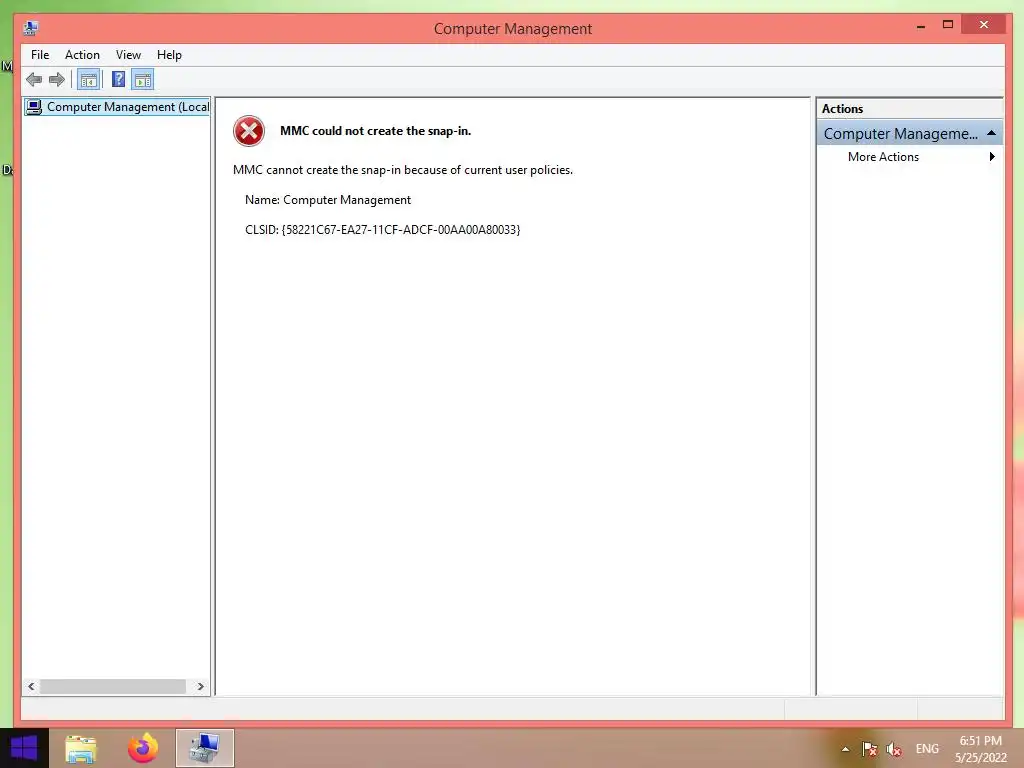Open the toolbar Help question mark icon

coord(118,80)
